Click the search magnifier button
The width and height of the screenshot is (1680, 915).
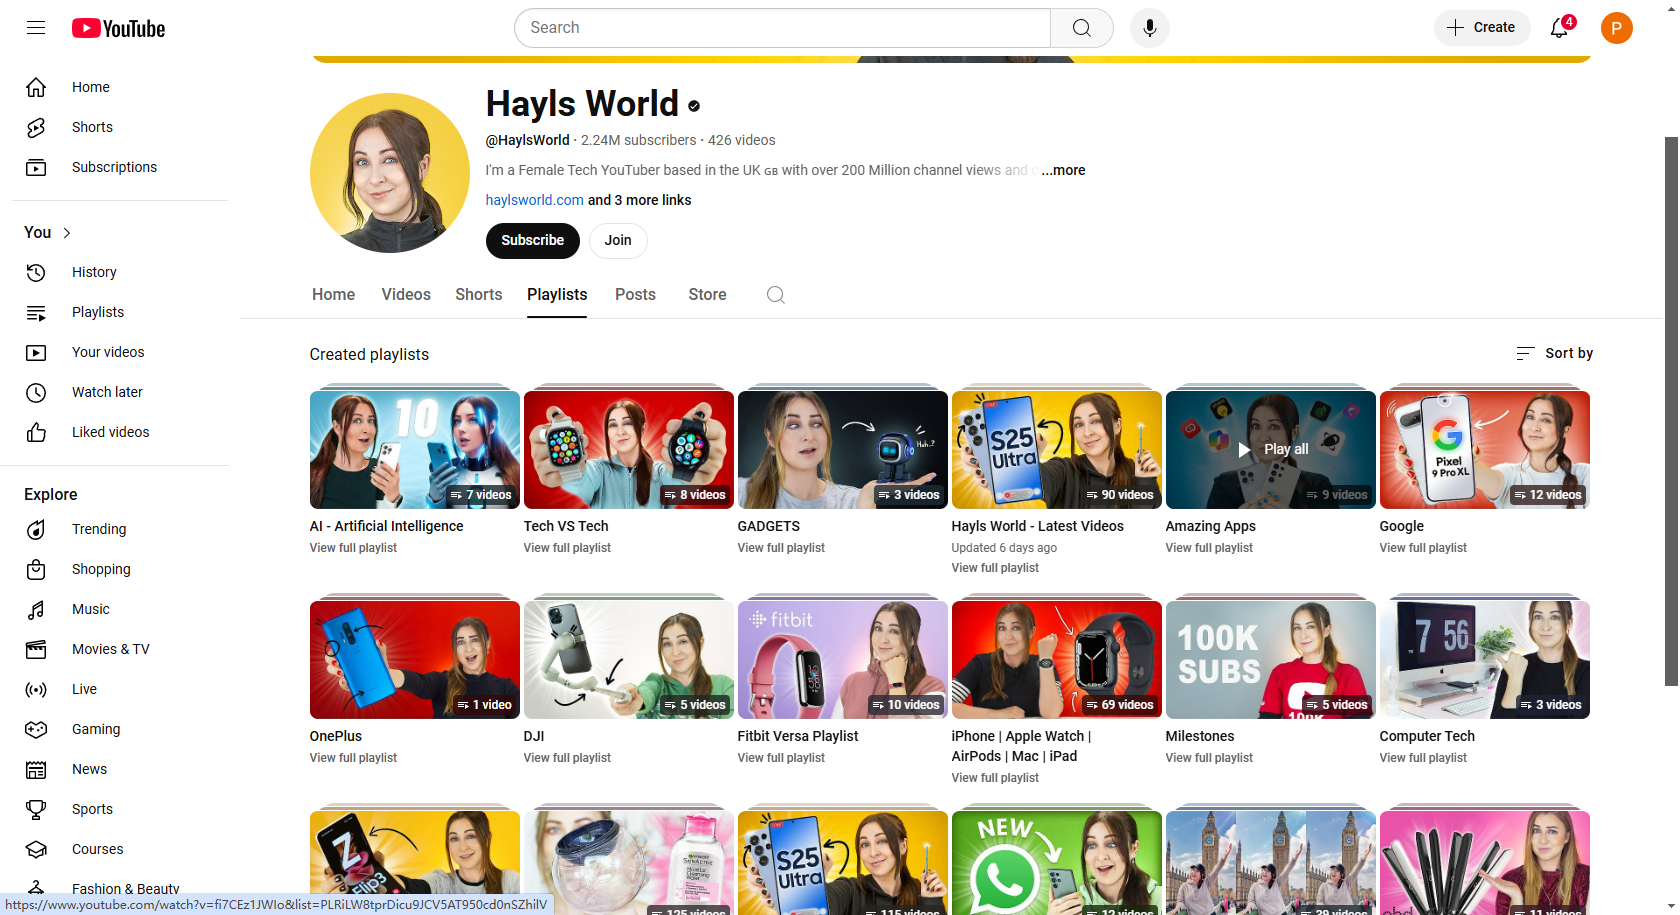click(1082, 28)
